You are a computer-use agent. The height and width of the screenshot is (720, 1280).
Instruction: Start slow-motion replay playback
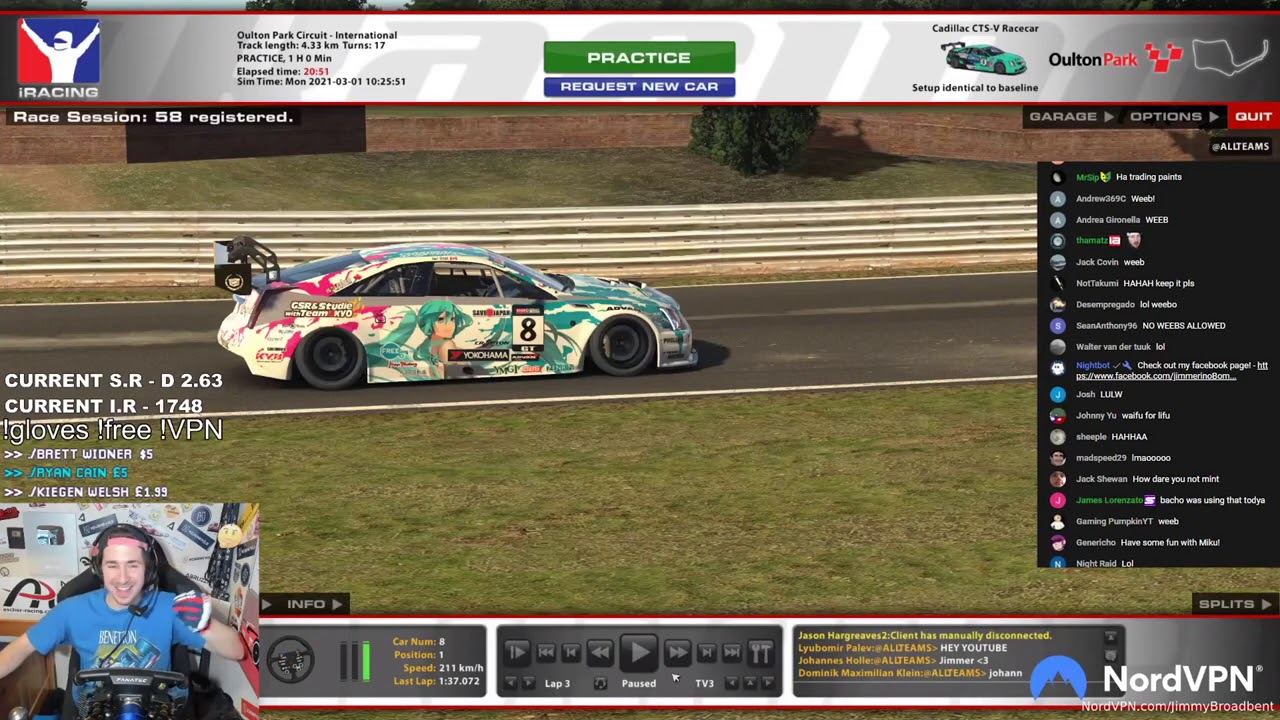pos(517,653)
